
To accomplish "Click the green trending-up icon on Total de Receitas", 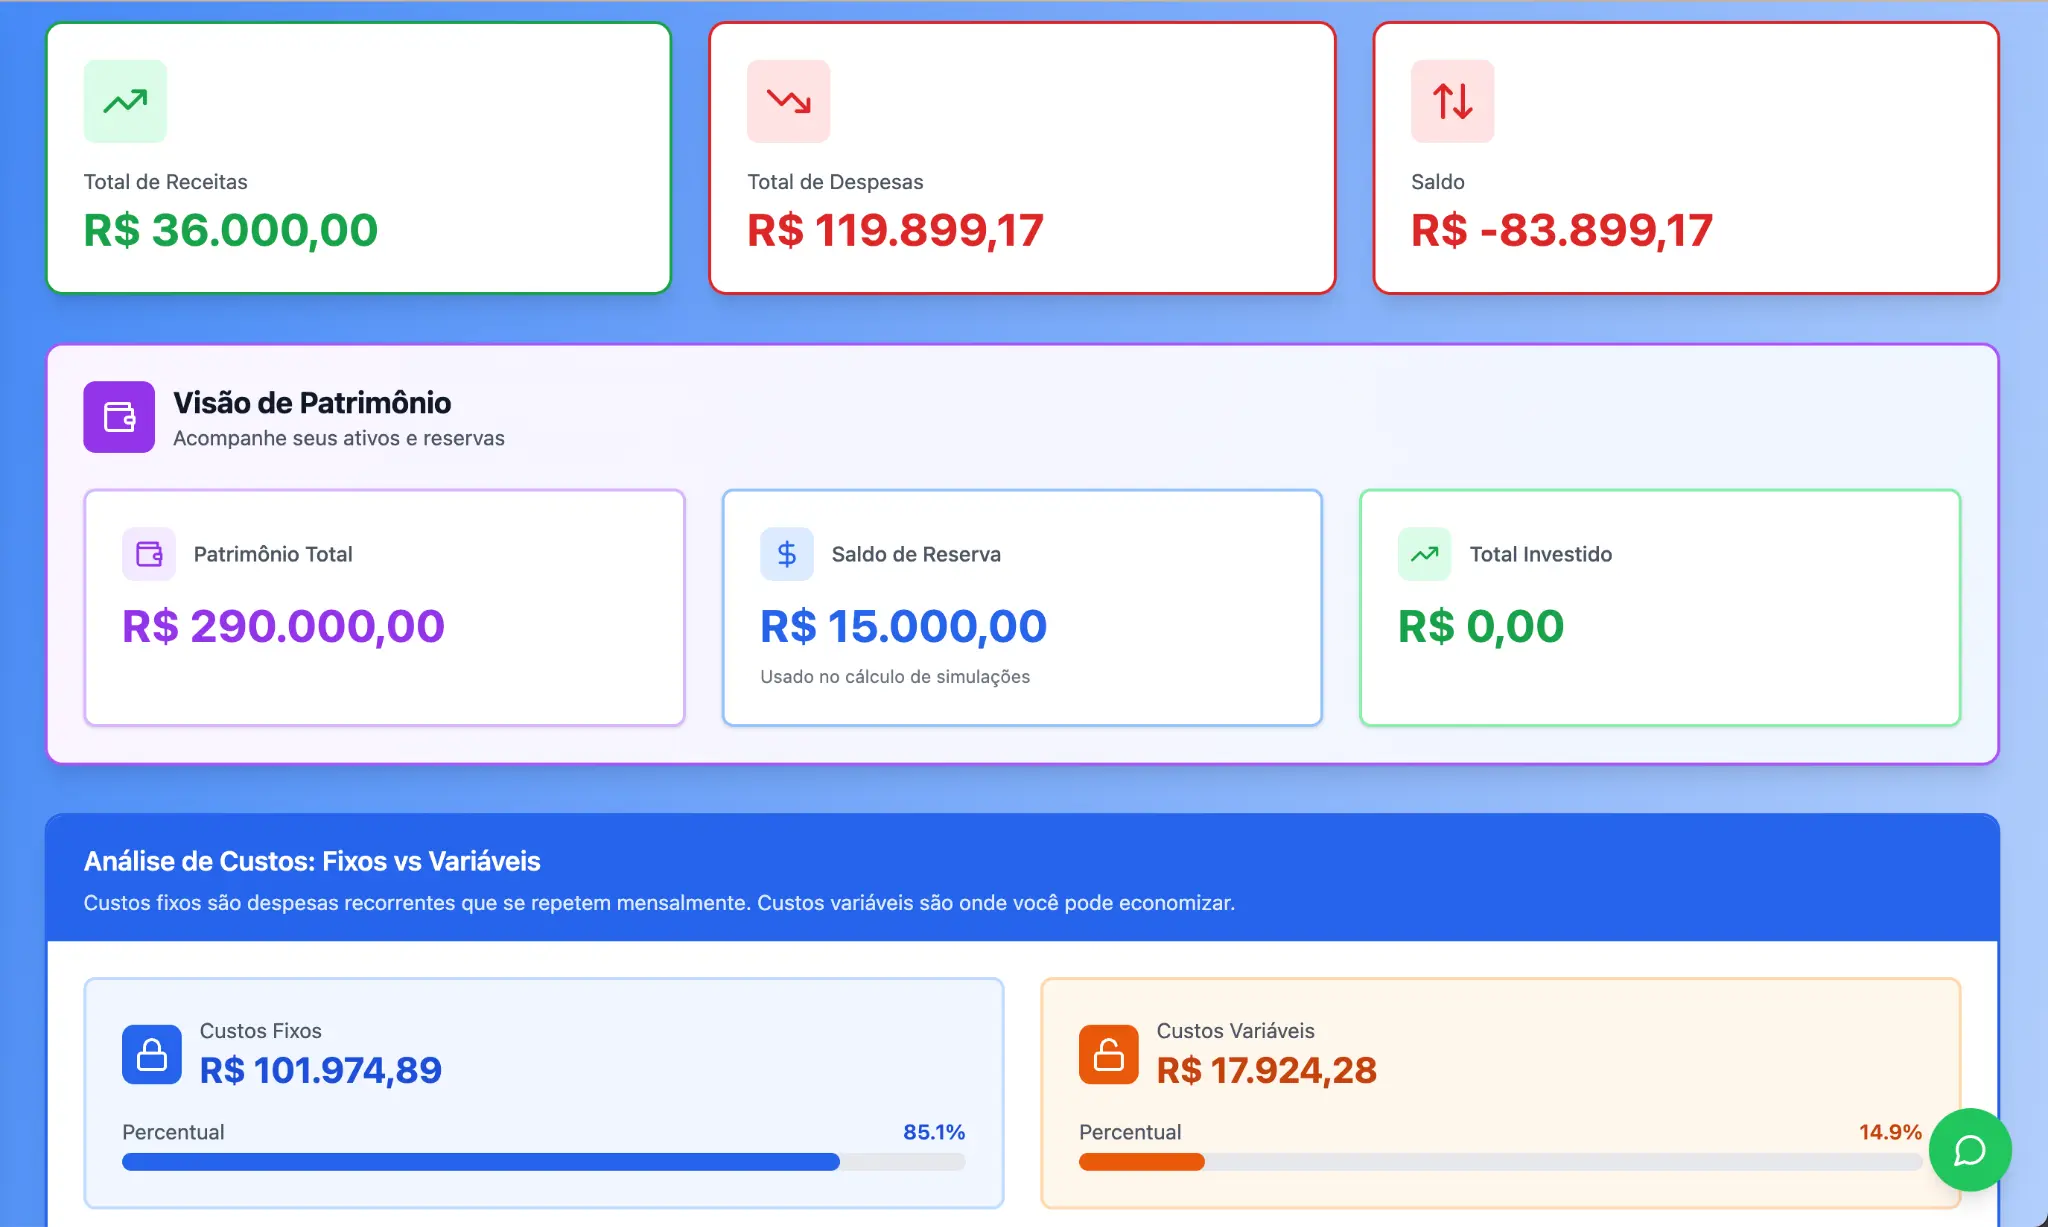I will coord(123,100).
